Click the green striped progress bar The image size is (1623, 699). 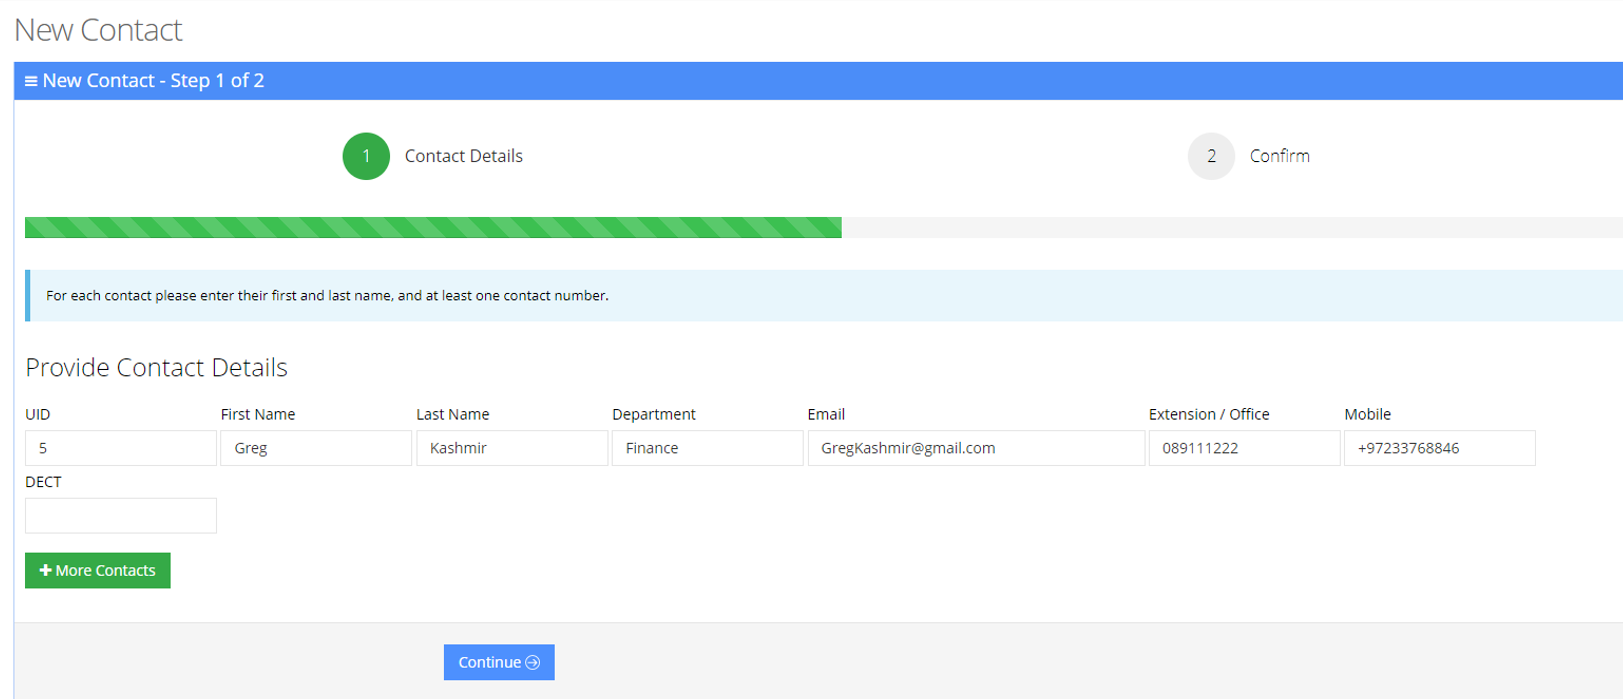coord(433,228)
